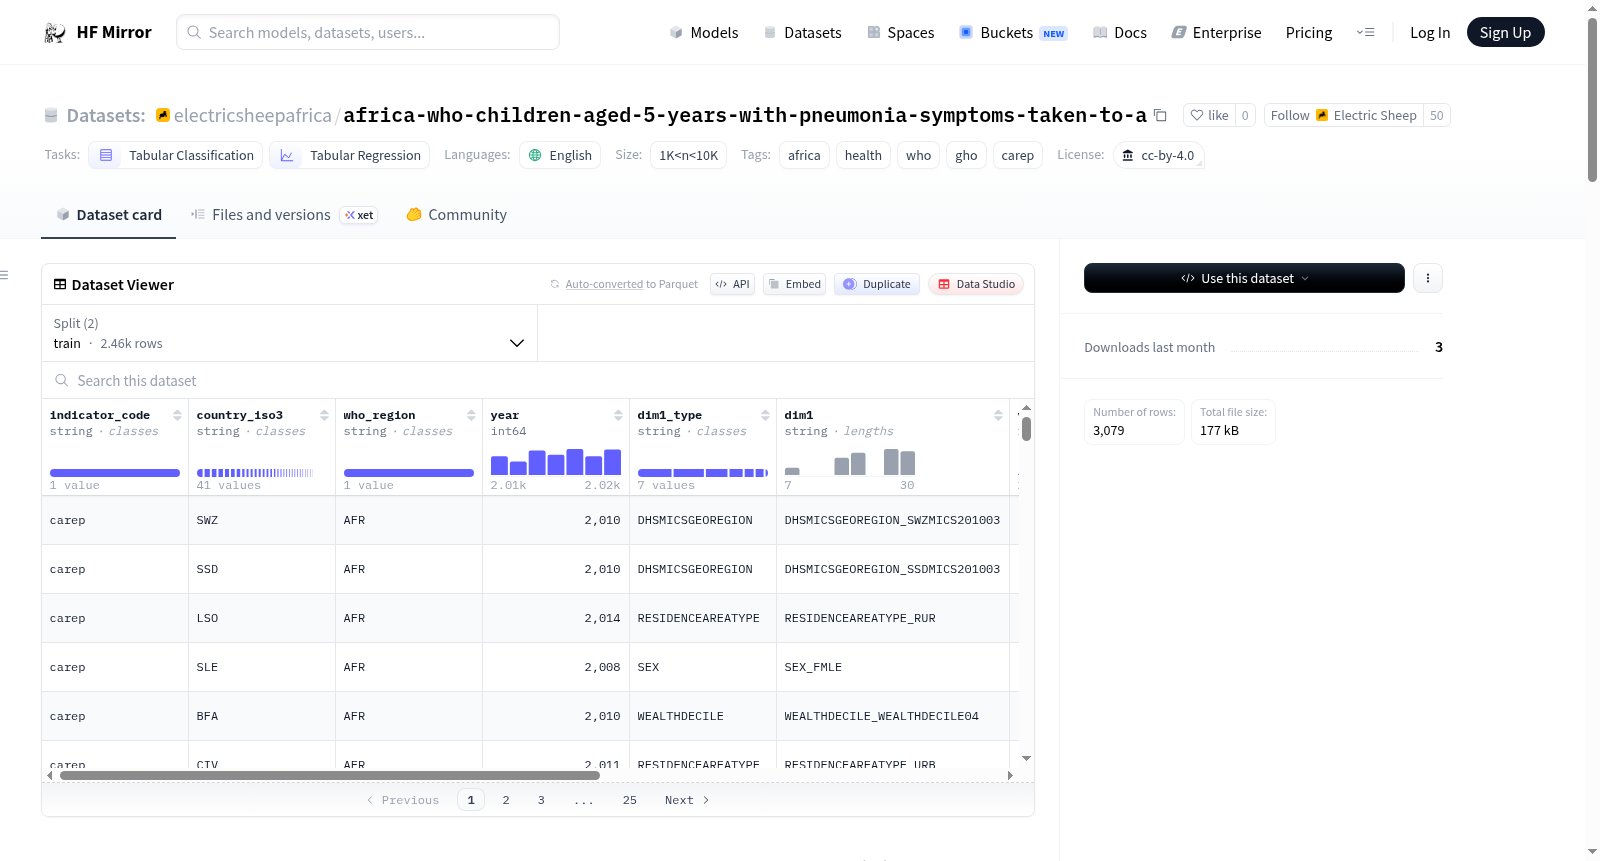Open Data Studio
The height and width of the screenshot is (861, 1600).
[976, 284]
